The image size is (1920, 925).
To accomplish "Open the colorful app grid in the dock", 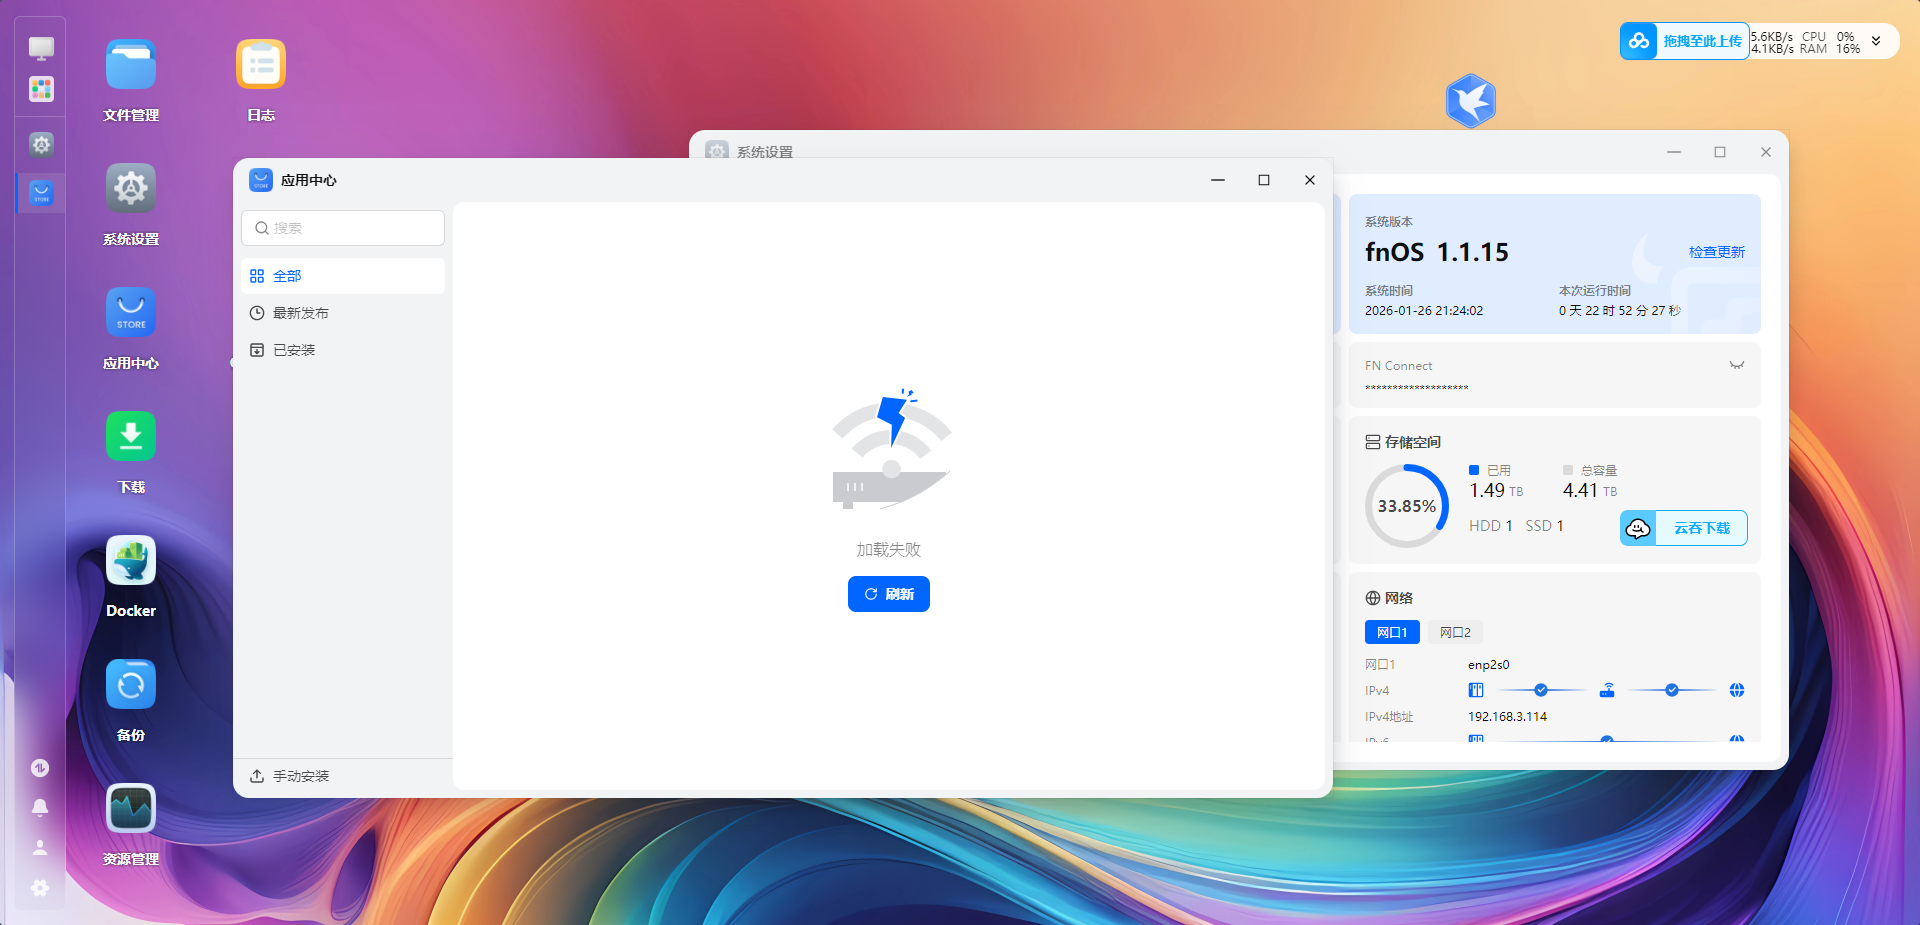I will 41,90.
